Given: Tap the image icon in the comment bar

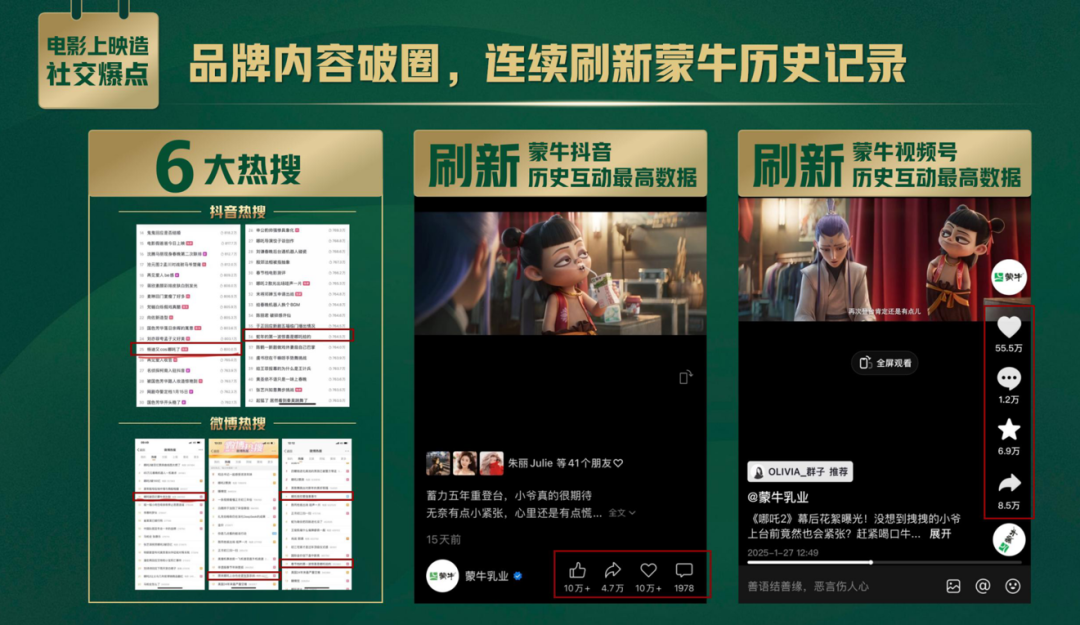Looking at the screenshot, I should click(x=953, y=586).
